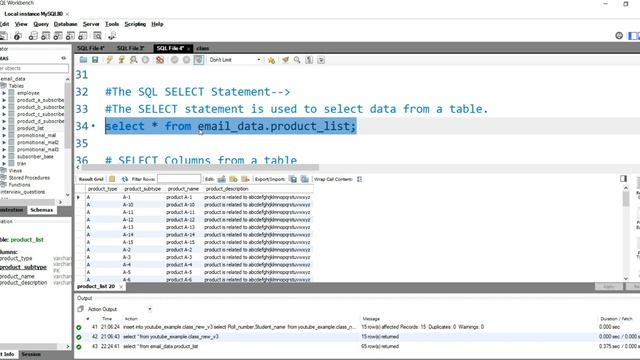
Task: Toggle the result side panel icon
Action: [x=623, y=179]
